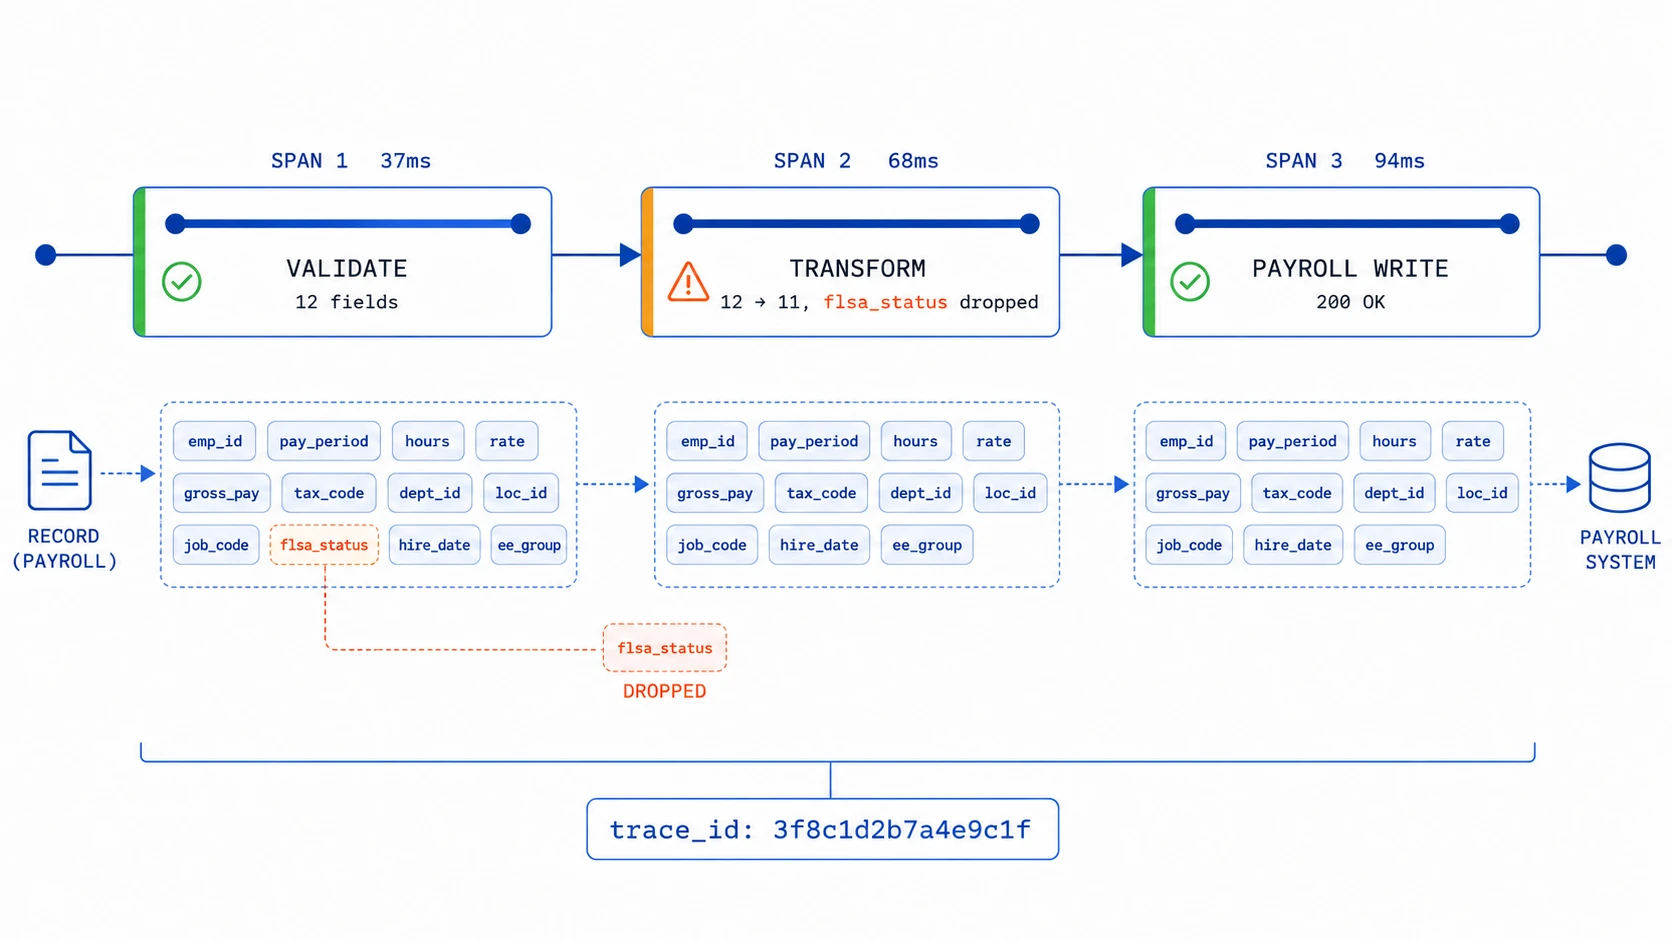Image resolution: width=1672 pixels, height=941 pixels.
Task: Select gross_pay chip in the PAYROLL WRITE field group
Action: click(x=1193, y=493)
